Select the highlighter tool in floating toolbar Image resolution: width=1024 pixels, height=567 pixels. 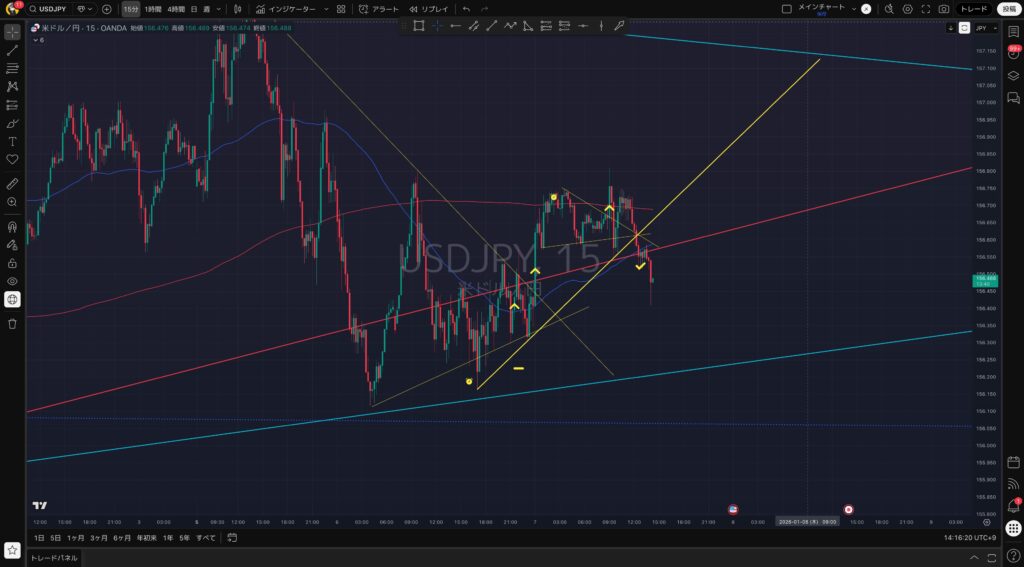(619, 26)
